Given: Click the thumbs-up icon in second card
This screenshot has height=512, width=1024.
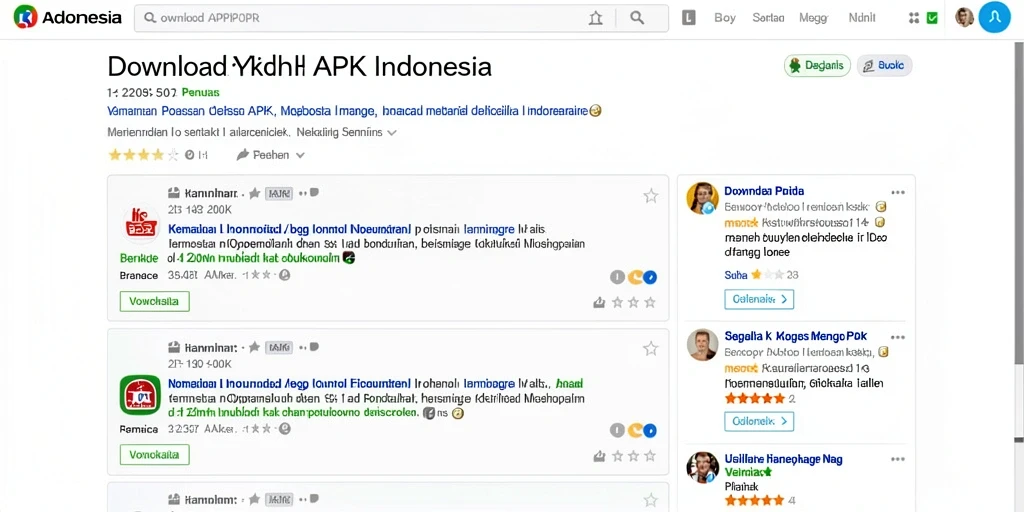Looking at the screenshot, I should point(599,456).
